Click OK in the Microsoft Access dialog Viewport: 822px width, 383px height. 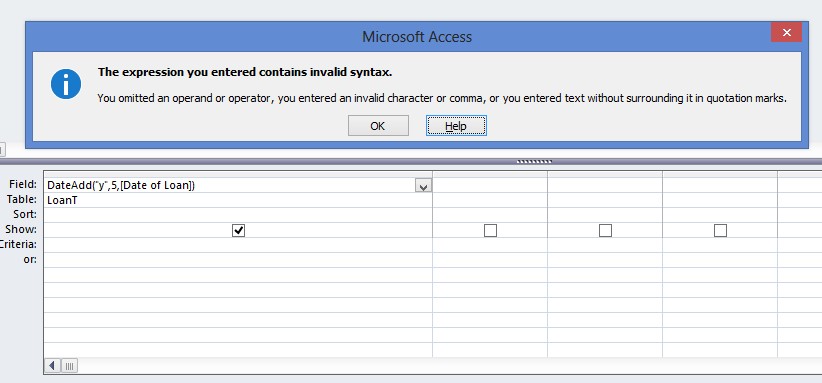378,126
